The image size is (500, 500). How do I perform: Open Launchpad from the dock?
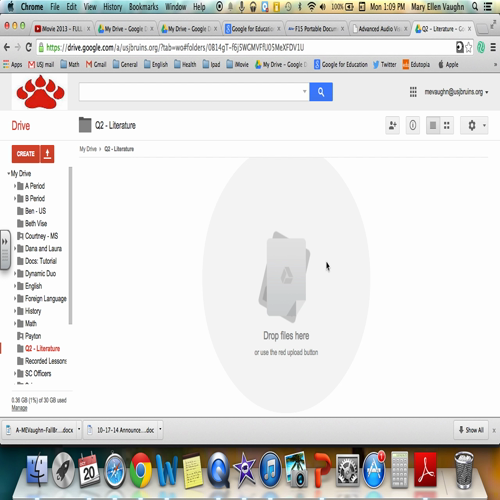click(63, 470)
